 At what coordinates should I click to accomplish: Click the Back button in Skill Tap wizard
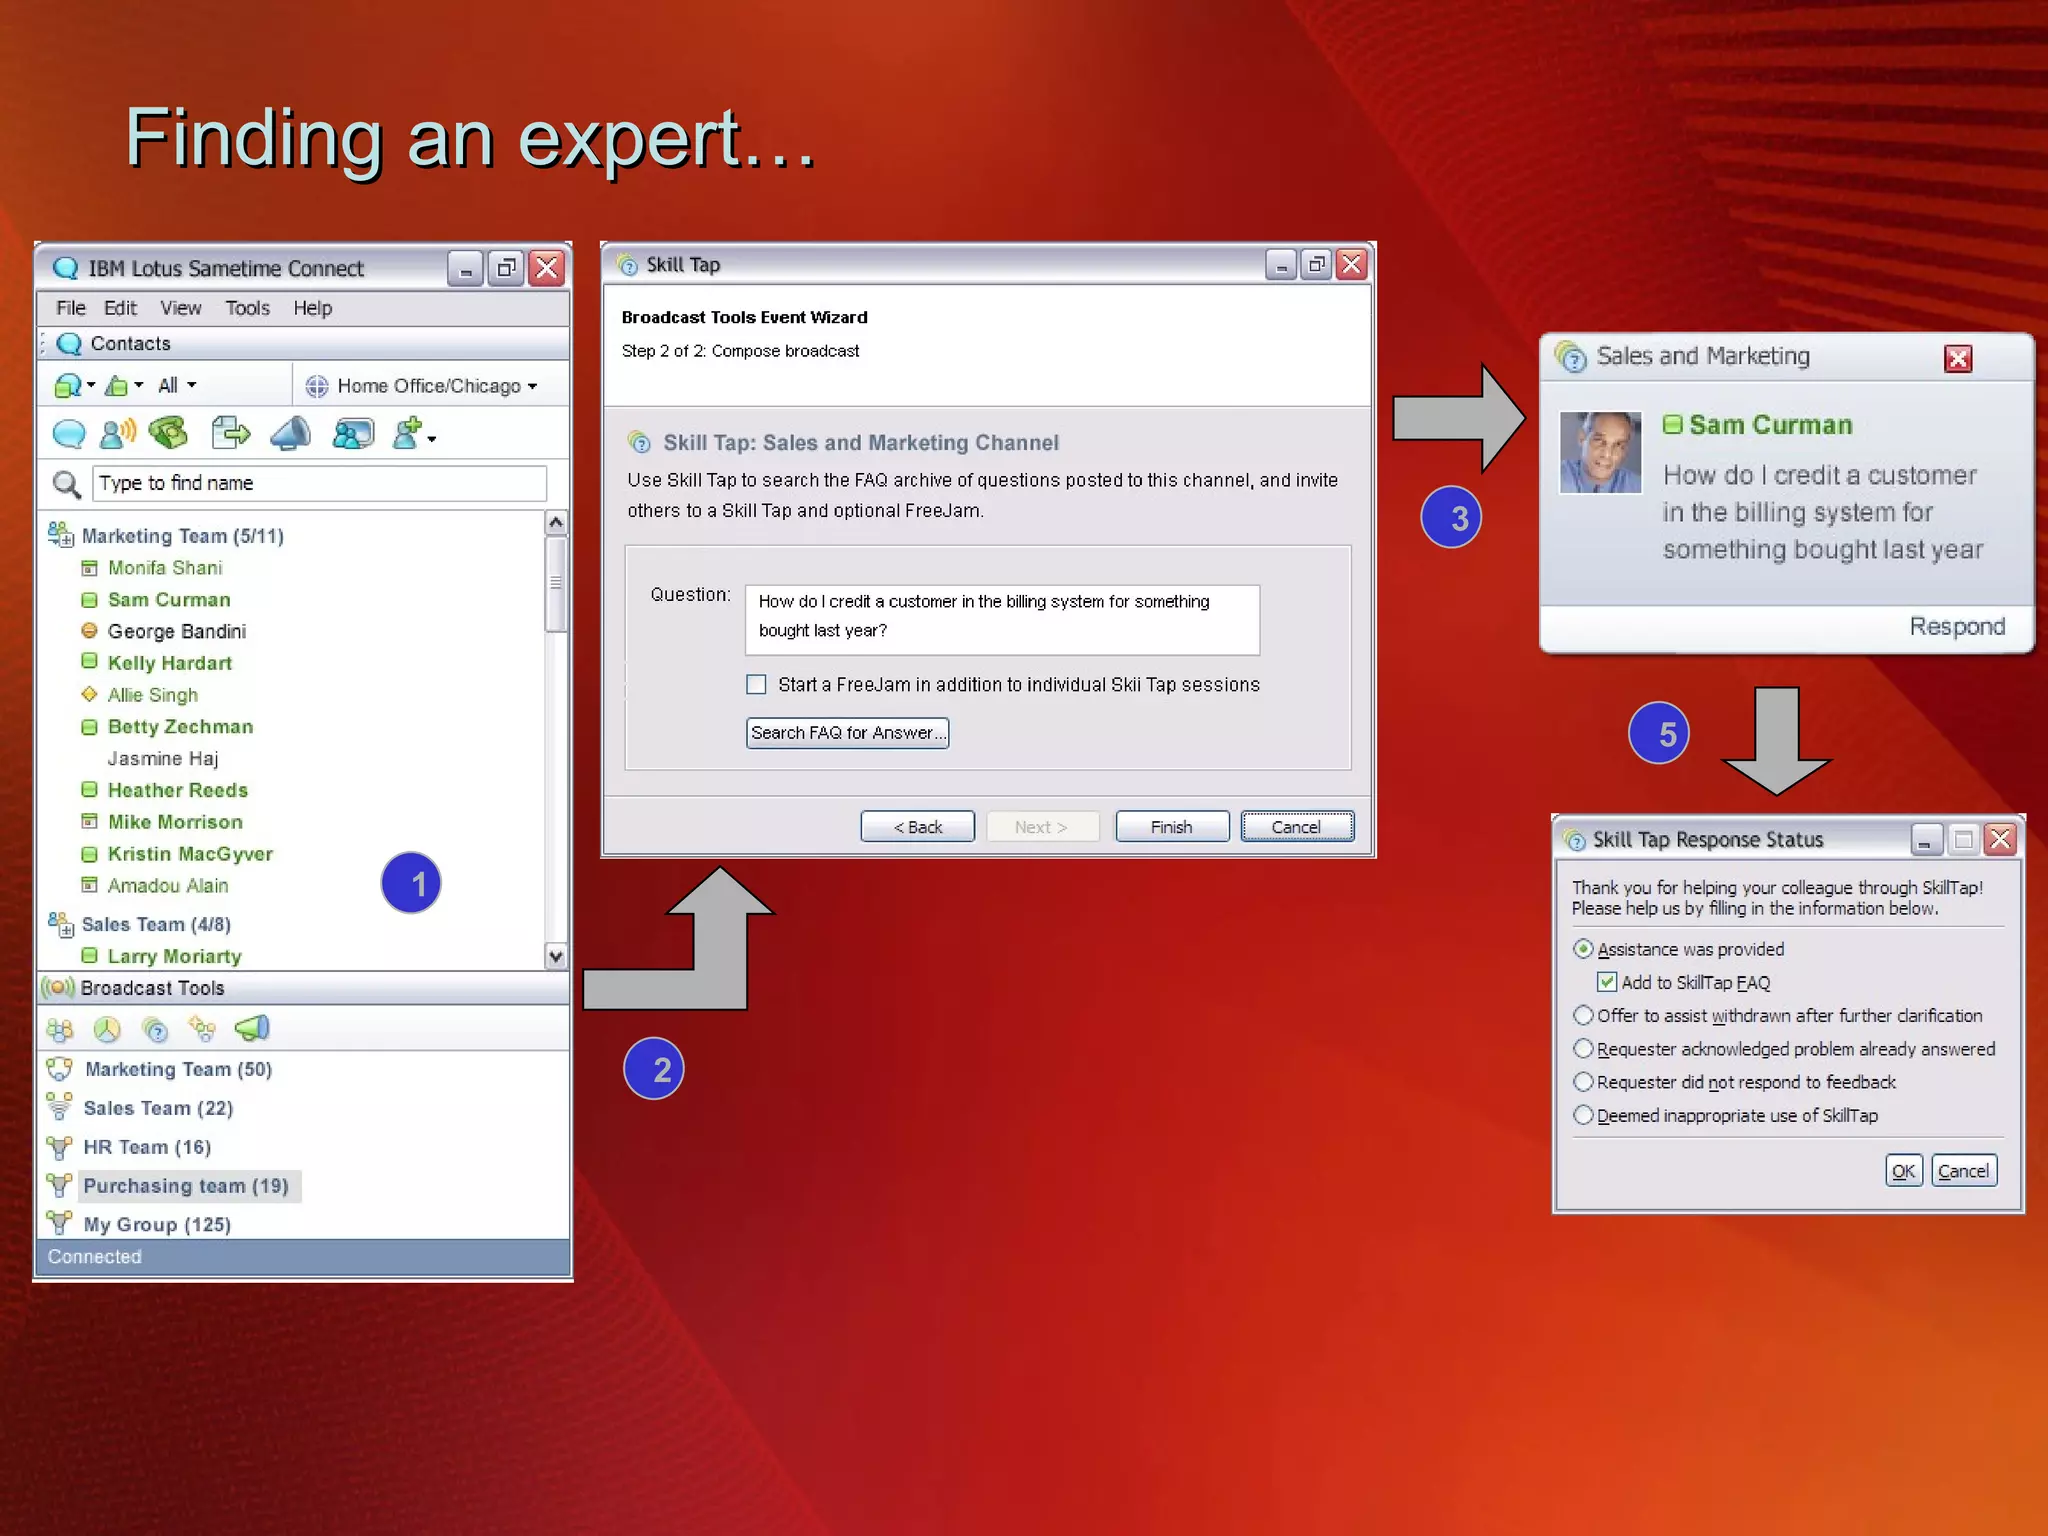(917, 827)
